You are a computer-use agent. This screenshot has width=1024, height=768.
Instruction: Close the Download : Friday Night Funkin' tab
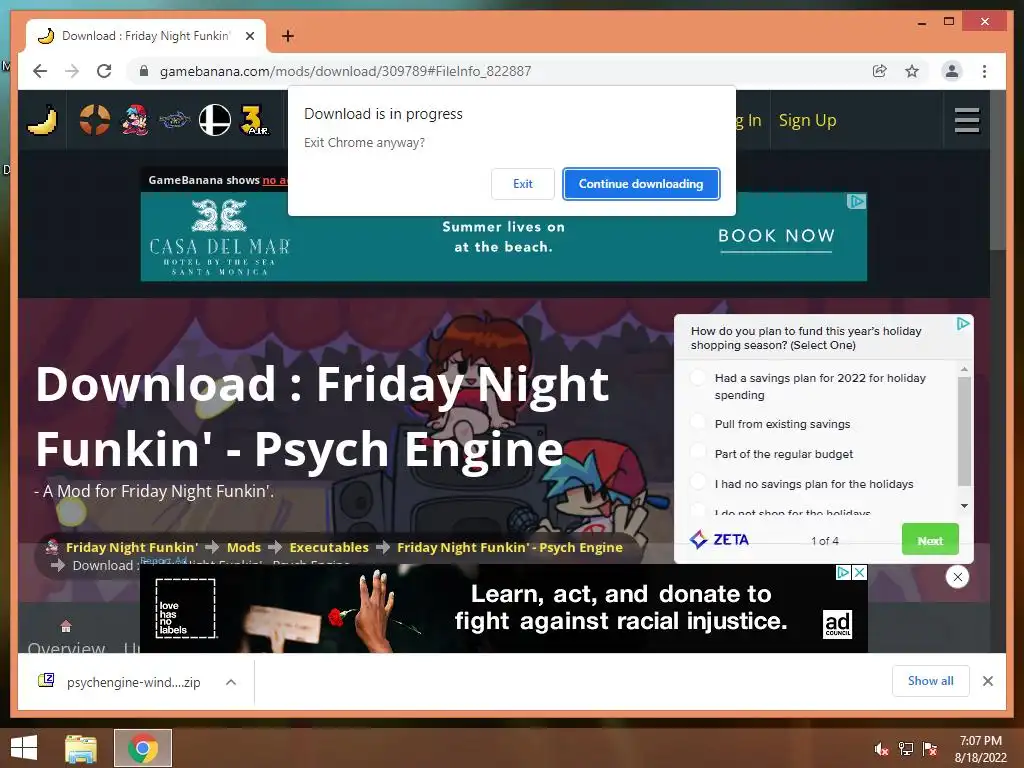pyautogui.click(x=249, y=36)
